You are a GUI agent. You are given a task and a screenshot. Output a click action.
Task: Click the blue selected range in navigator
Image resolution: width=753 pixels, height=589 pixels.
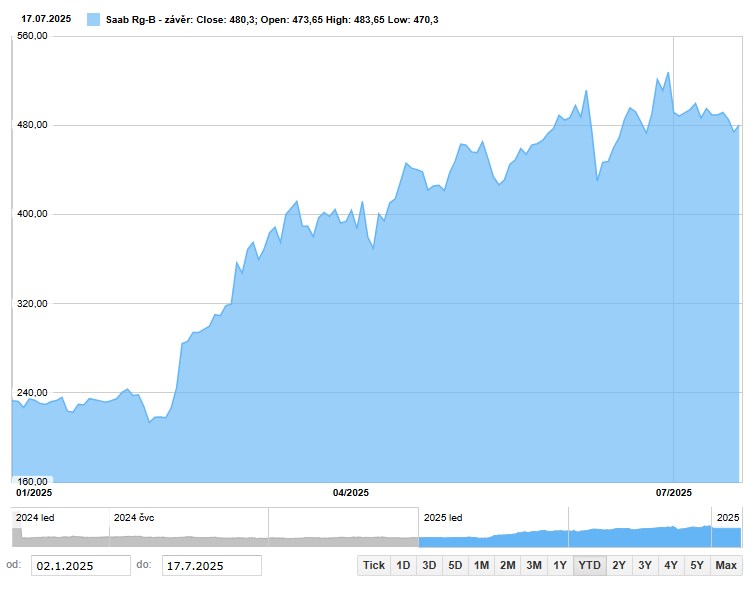[x=580, y=537]
